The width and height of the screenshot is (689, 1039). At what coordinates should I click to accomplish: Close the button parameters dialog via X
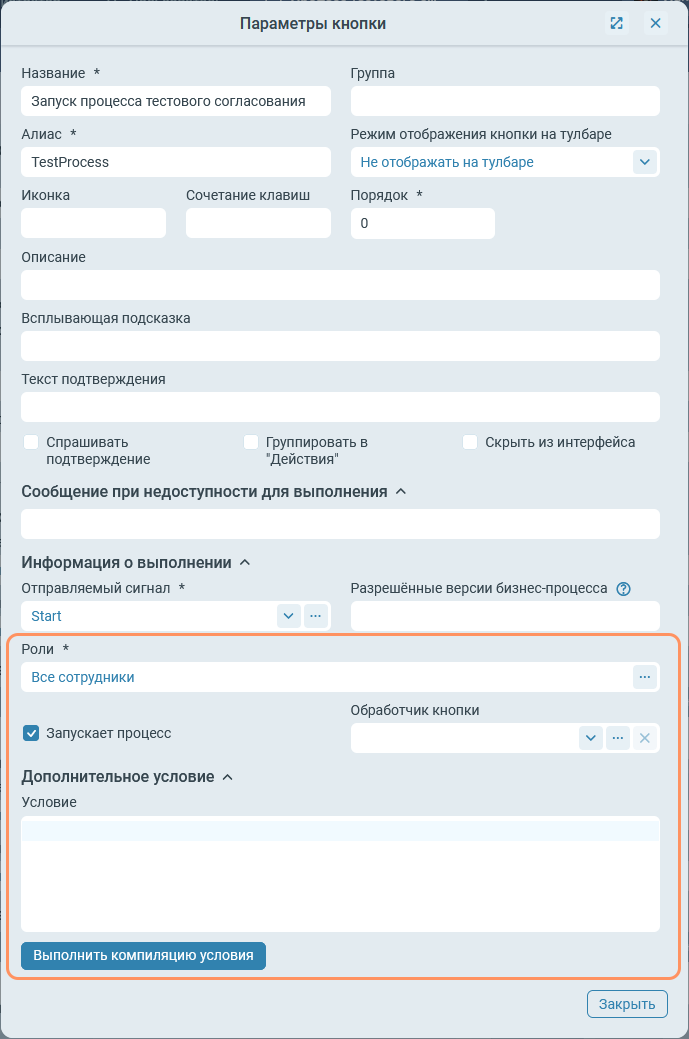pos(656,23)
